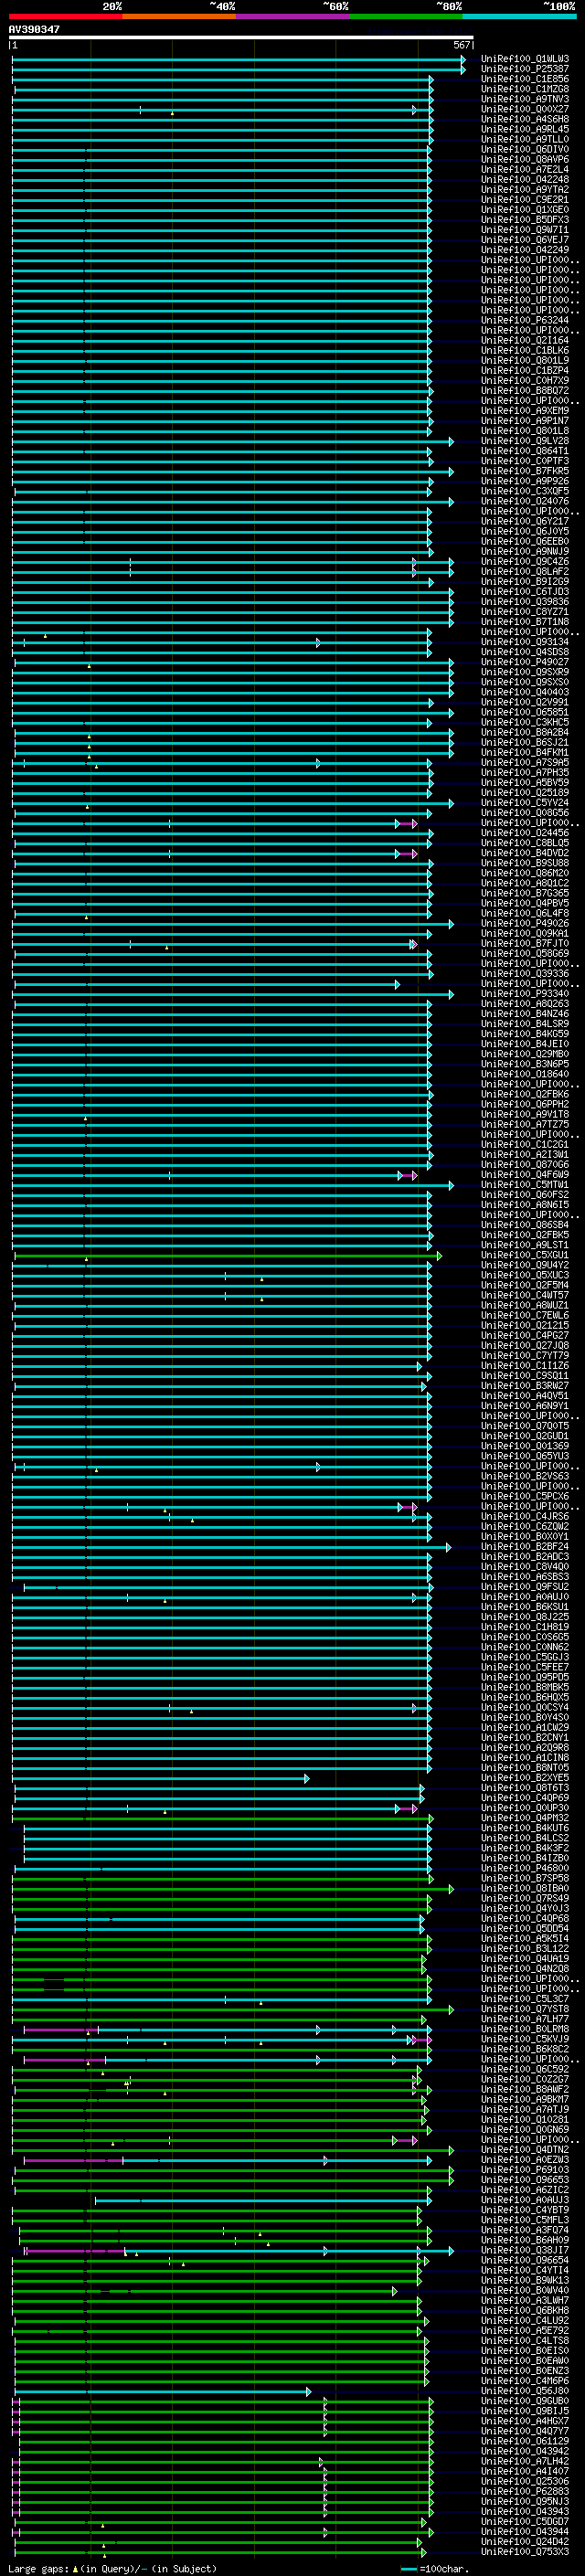Click label UniRef100_C1I1Z6

tap(524, 1365)
